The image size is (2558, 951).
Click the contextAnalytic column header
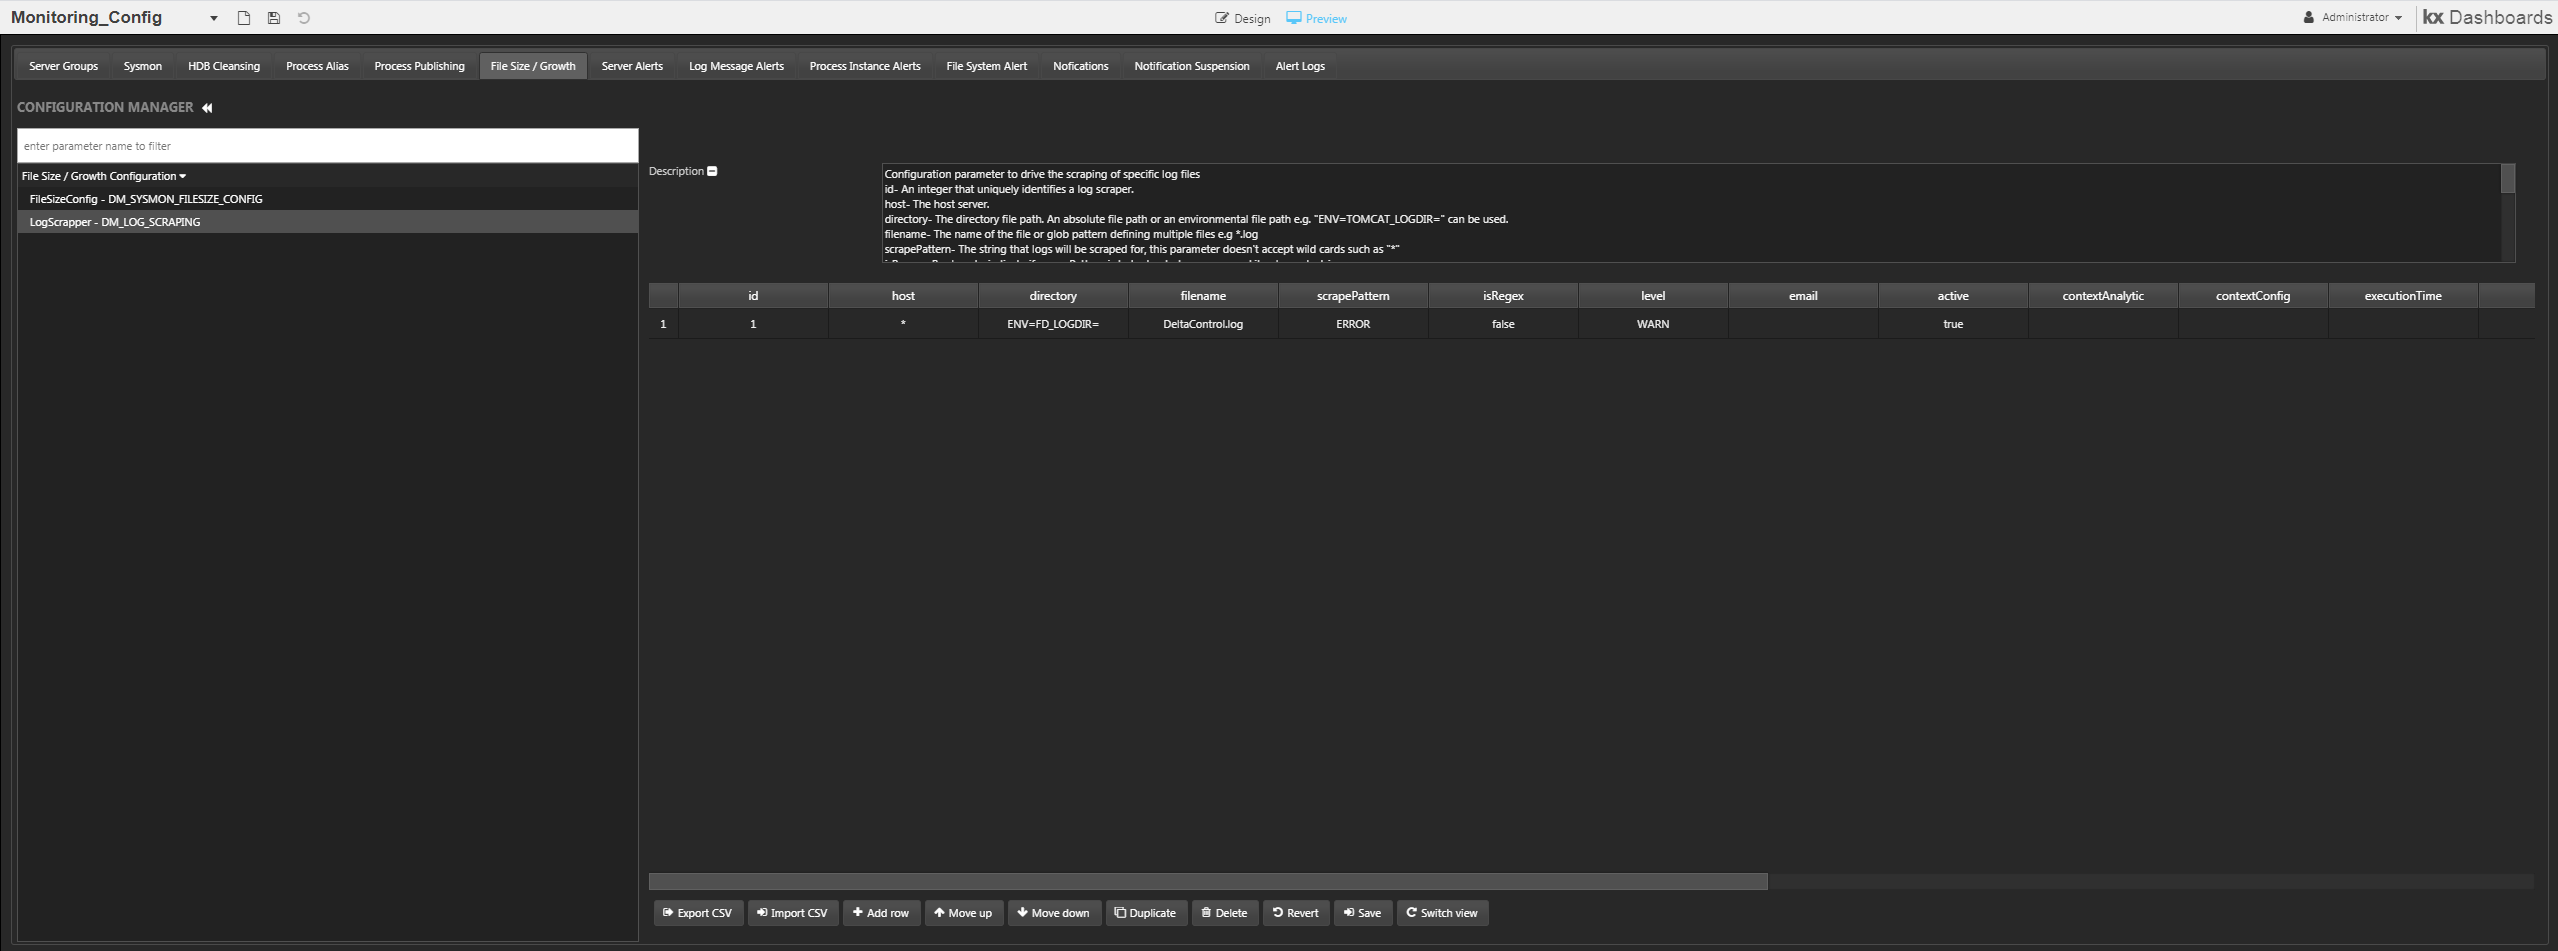tap(2103, 296)
